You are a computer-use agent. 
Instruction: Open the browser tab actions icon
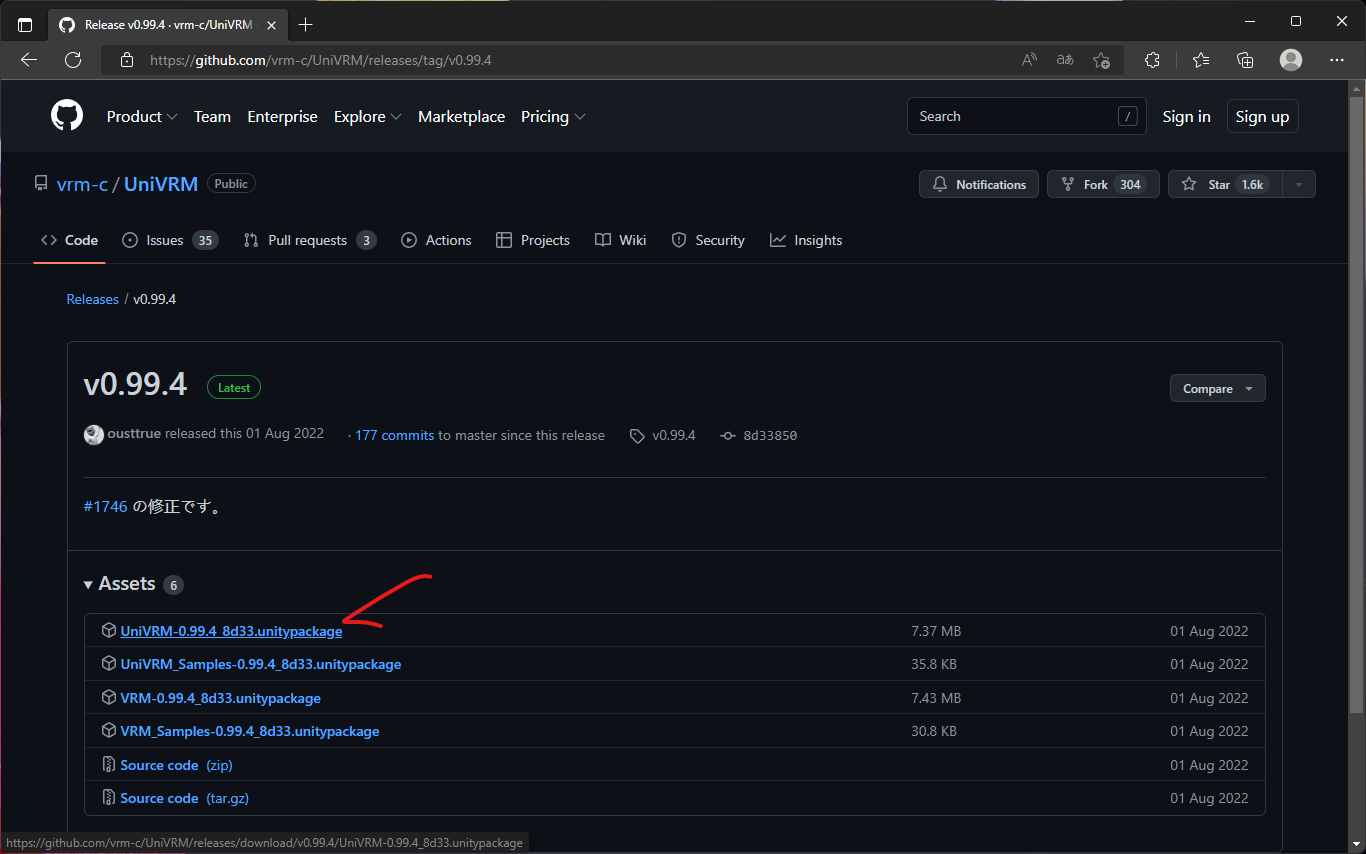pos(25,24)
